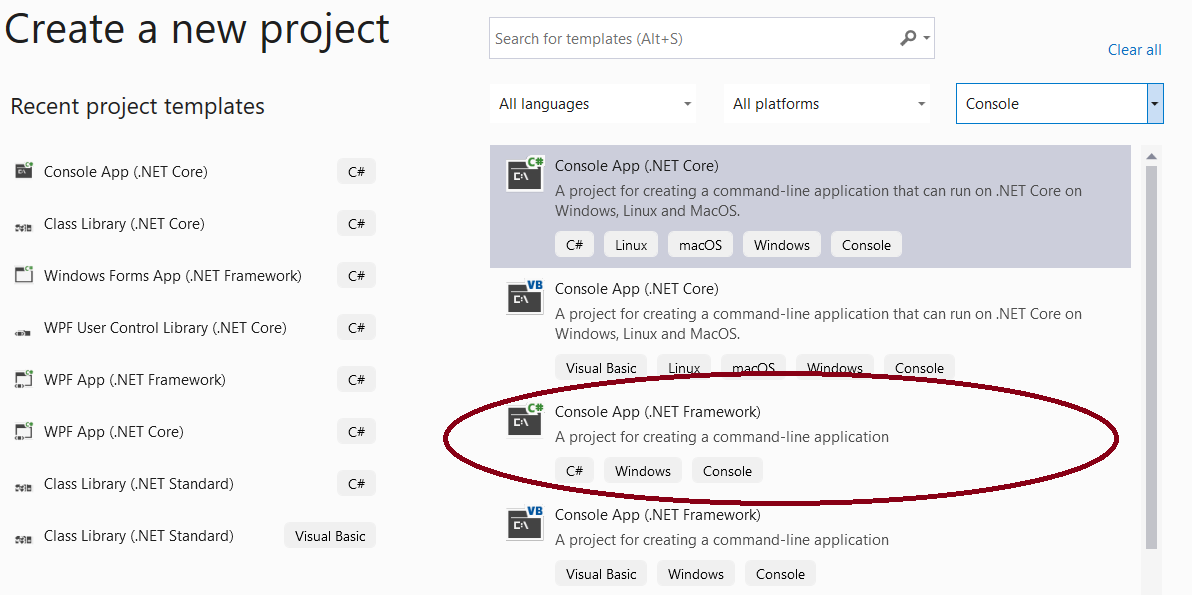Click the C# Console App (.NET Core) result icon

(525, 173)
